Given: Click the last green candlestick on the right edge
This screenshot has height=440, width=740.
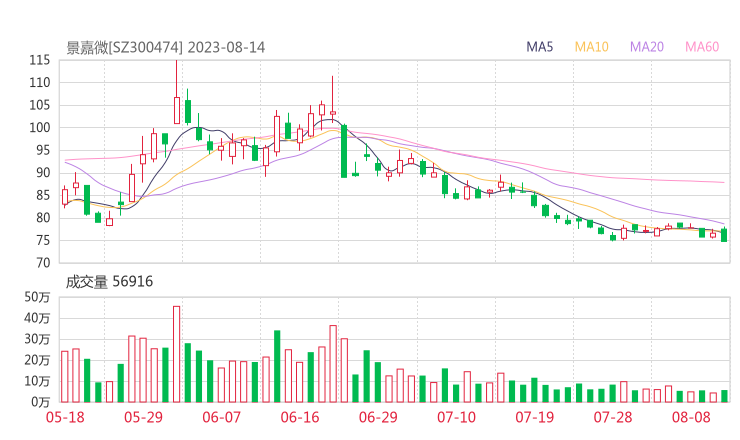Looking at the screenshot, I should click(724, 235).
